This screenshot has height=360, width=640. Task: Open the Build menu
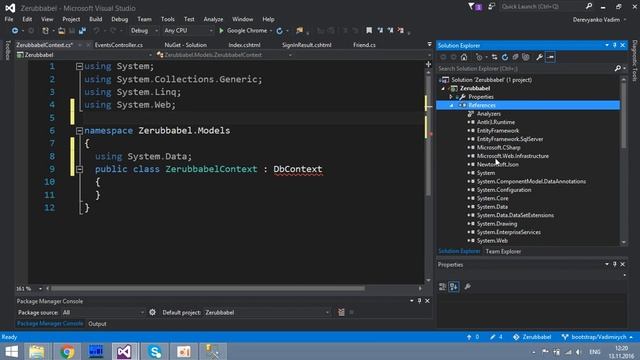[x=96, y=19]
